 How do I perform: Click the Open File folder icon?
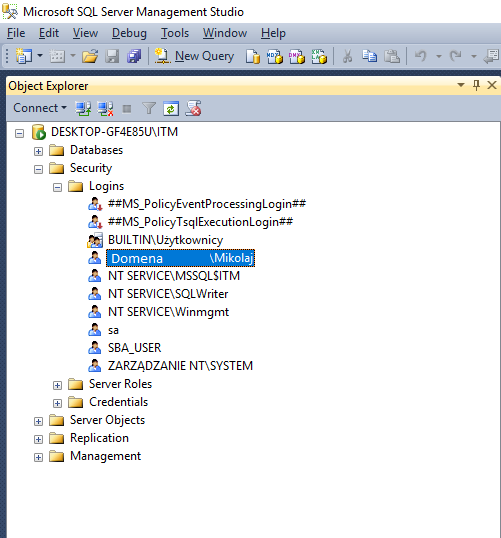tap(90, 56)
